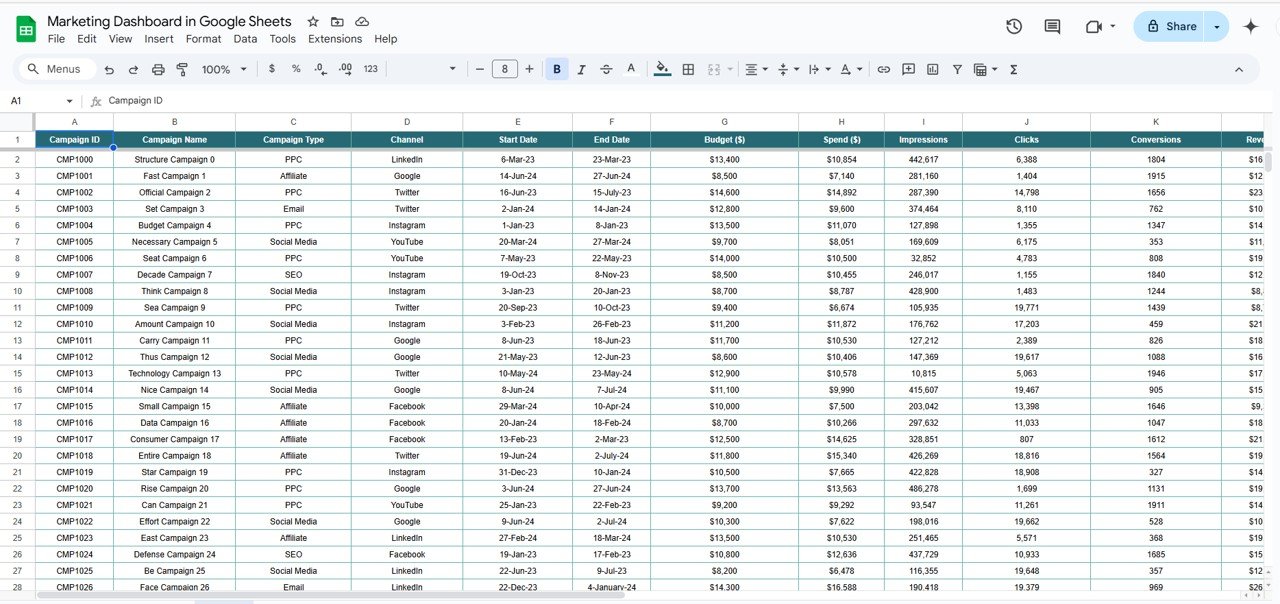Open the Data menu
The image size is (1280, 604).
(245, 39)
